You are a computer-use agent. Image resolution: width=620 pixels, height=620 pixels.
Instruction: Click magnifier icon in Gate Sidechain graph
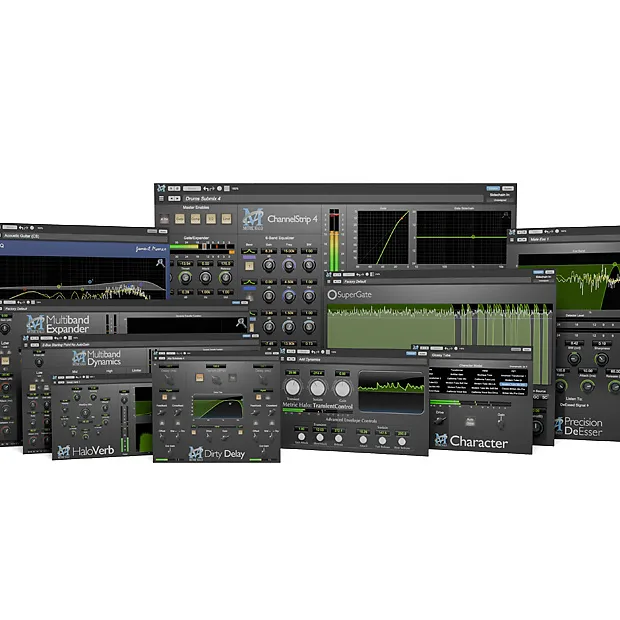click(505, 215)
